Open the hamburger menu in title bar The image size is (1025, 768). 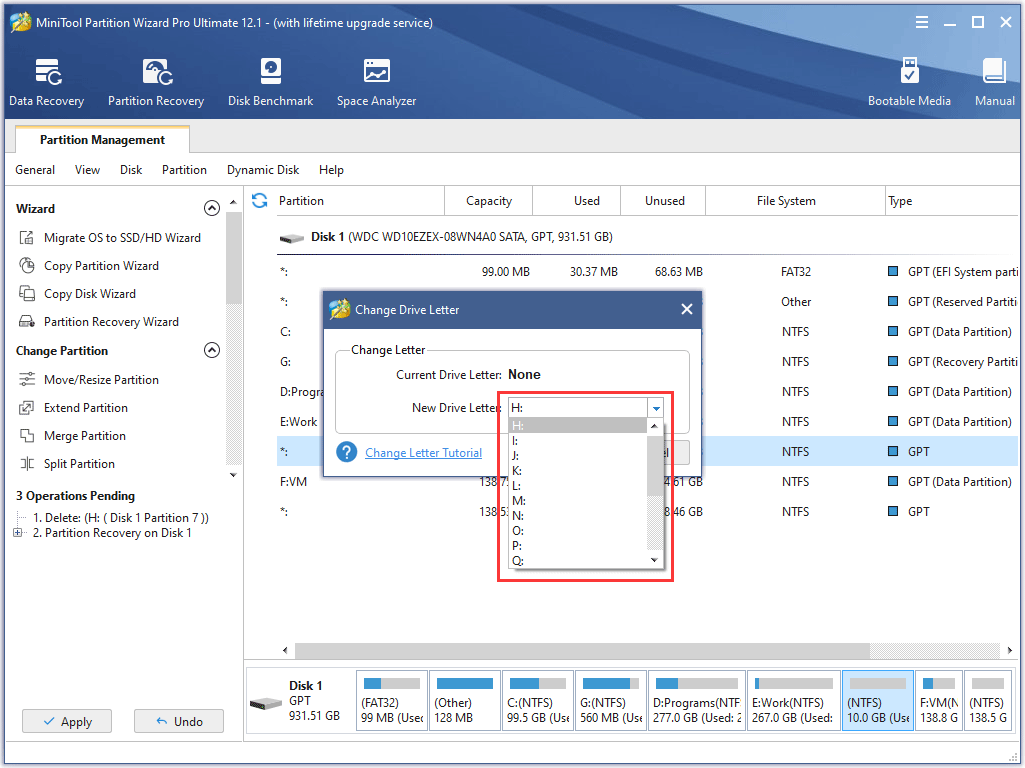click(x=922, y=22)
